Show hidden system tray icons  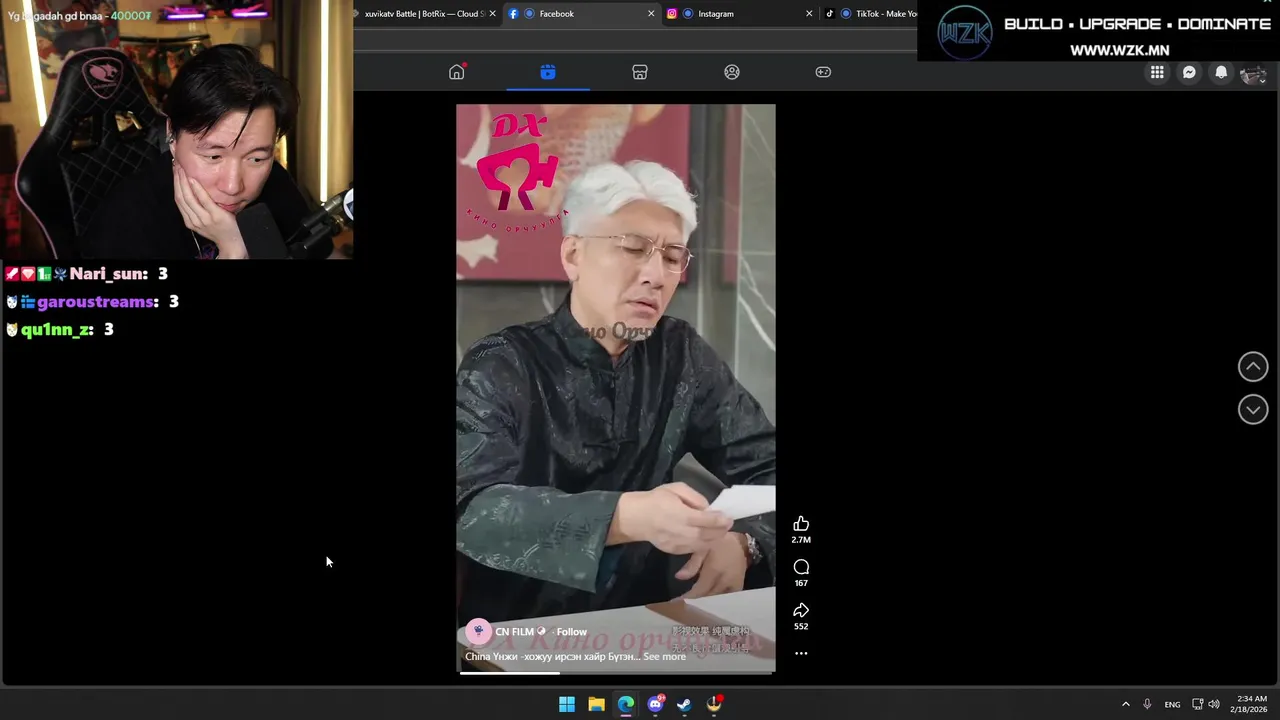click(x=1125, y=704)
